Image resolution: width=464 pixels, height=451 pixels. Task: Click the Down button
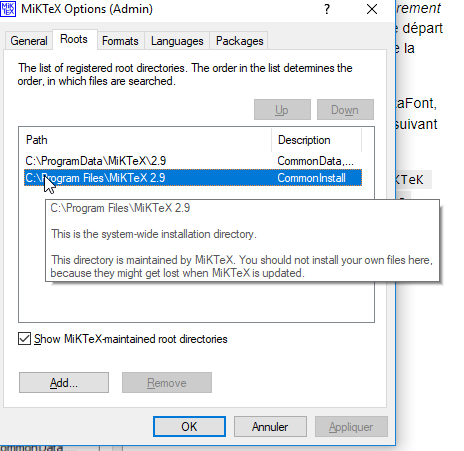345,110
